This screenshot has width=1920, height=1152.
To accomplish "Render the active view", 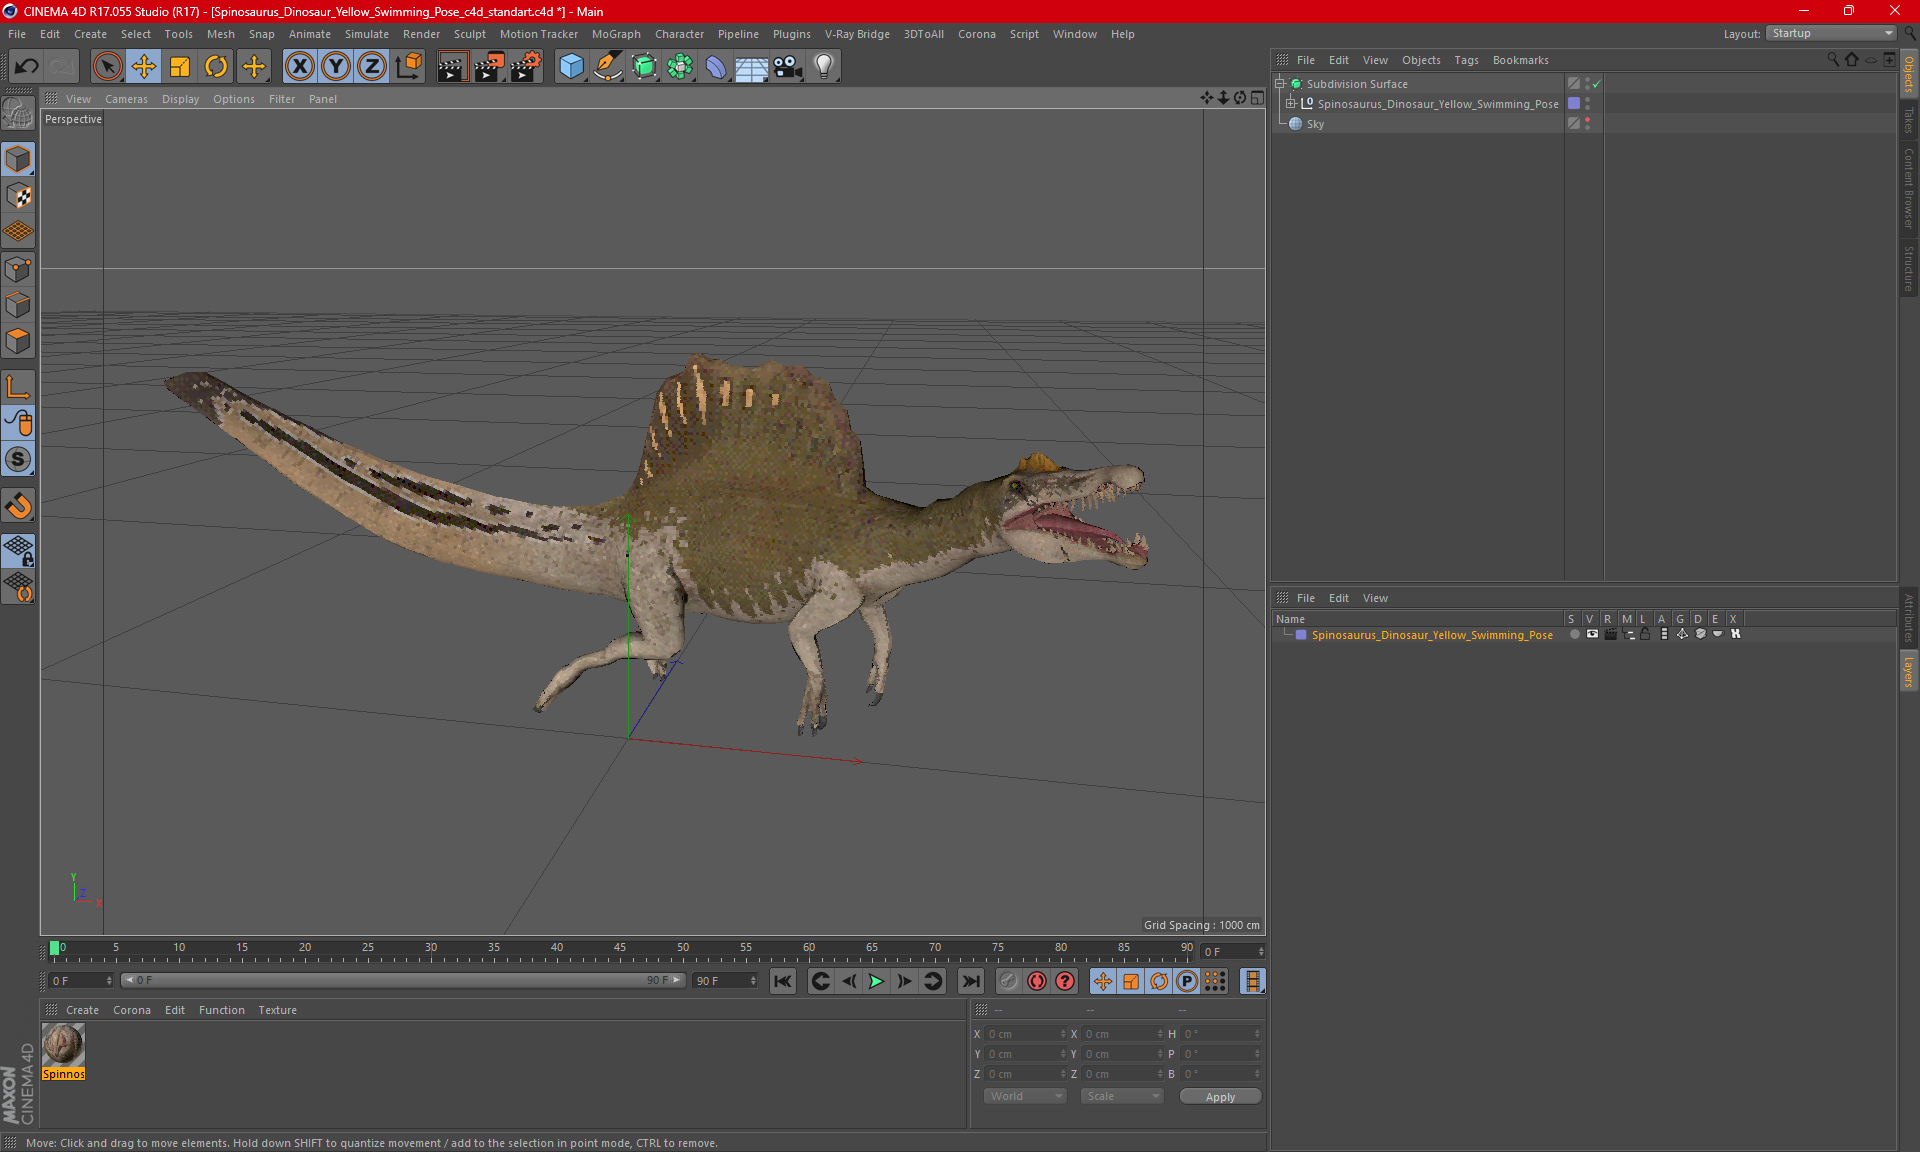I will click(x=452, y=66).
